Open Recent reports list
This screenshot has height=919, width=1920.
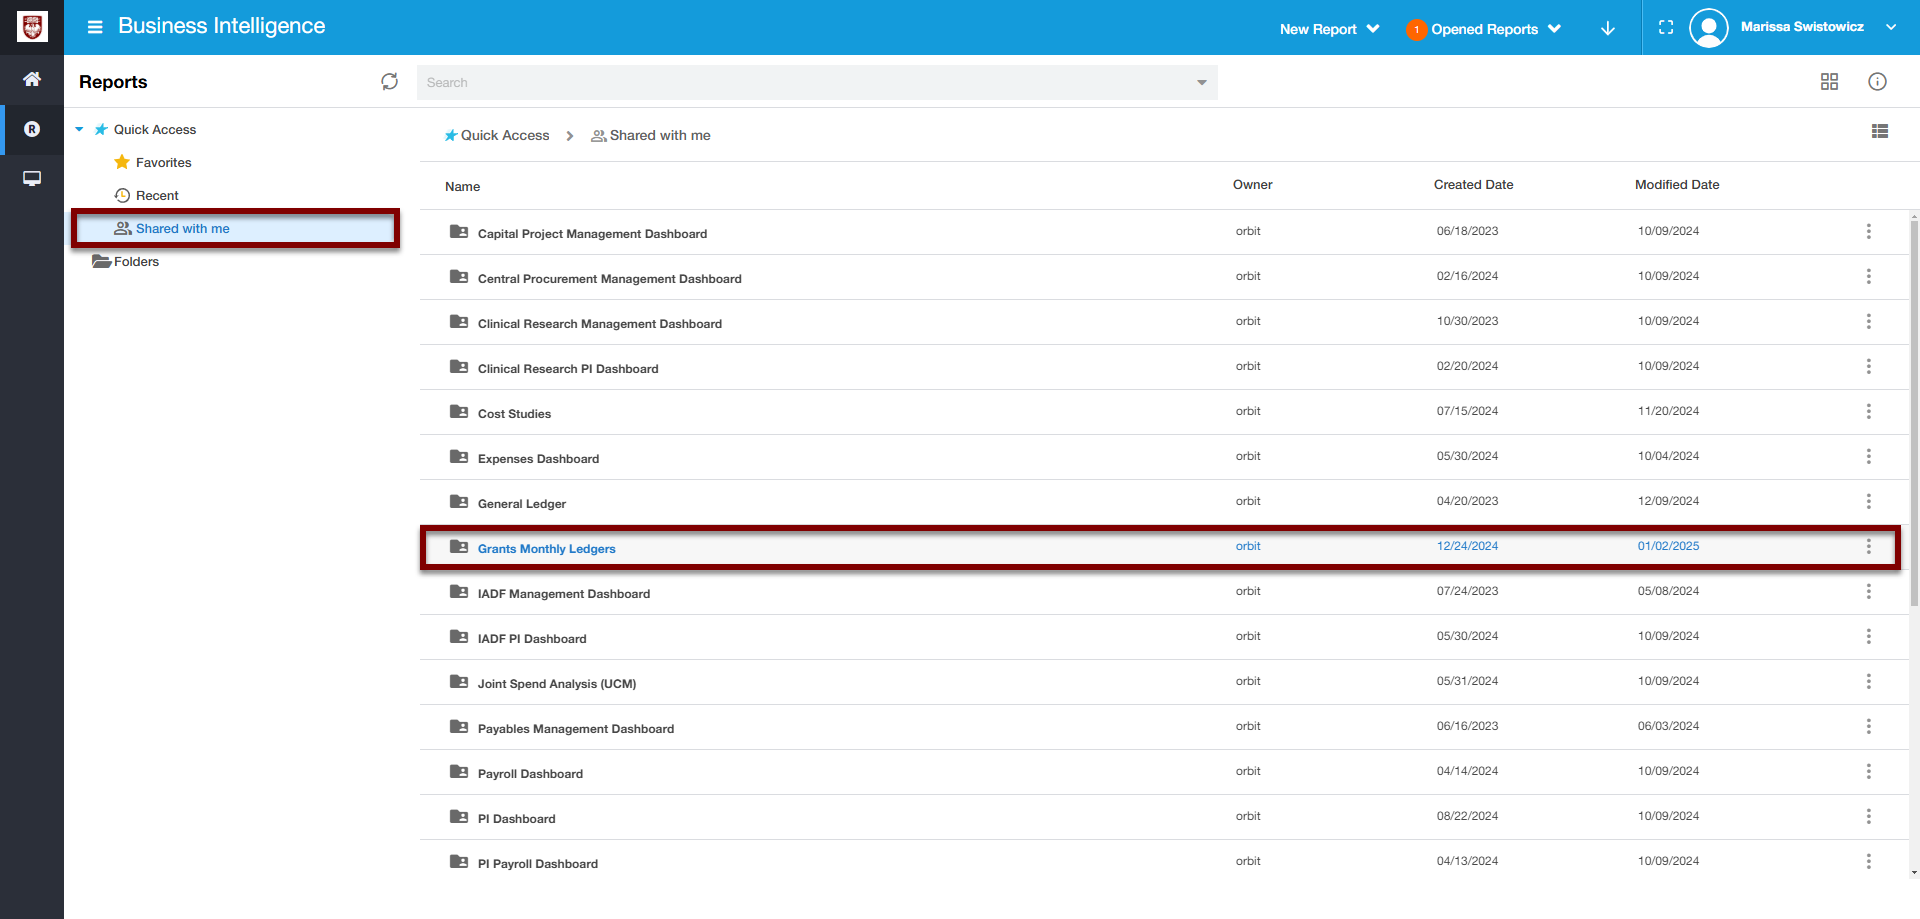157,196
